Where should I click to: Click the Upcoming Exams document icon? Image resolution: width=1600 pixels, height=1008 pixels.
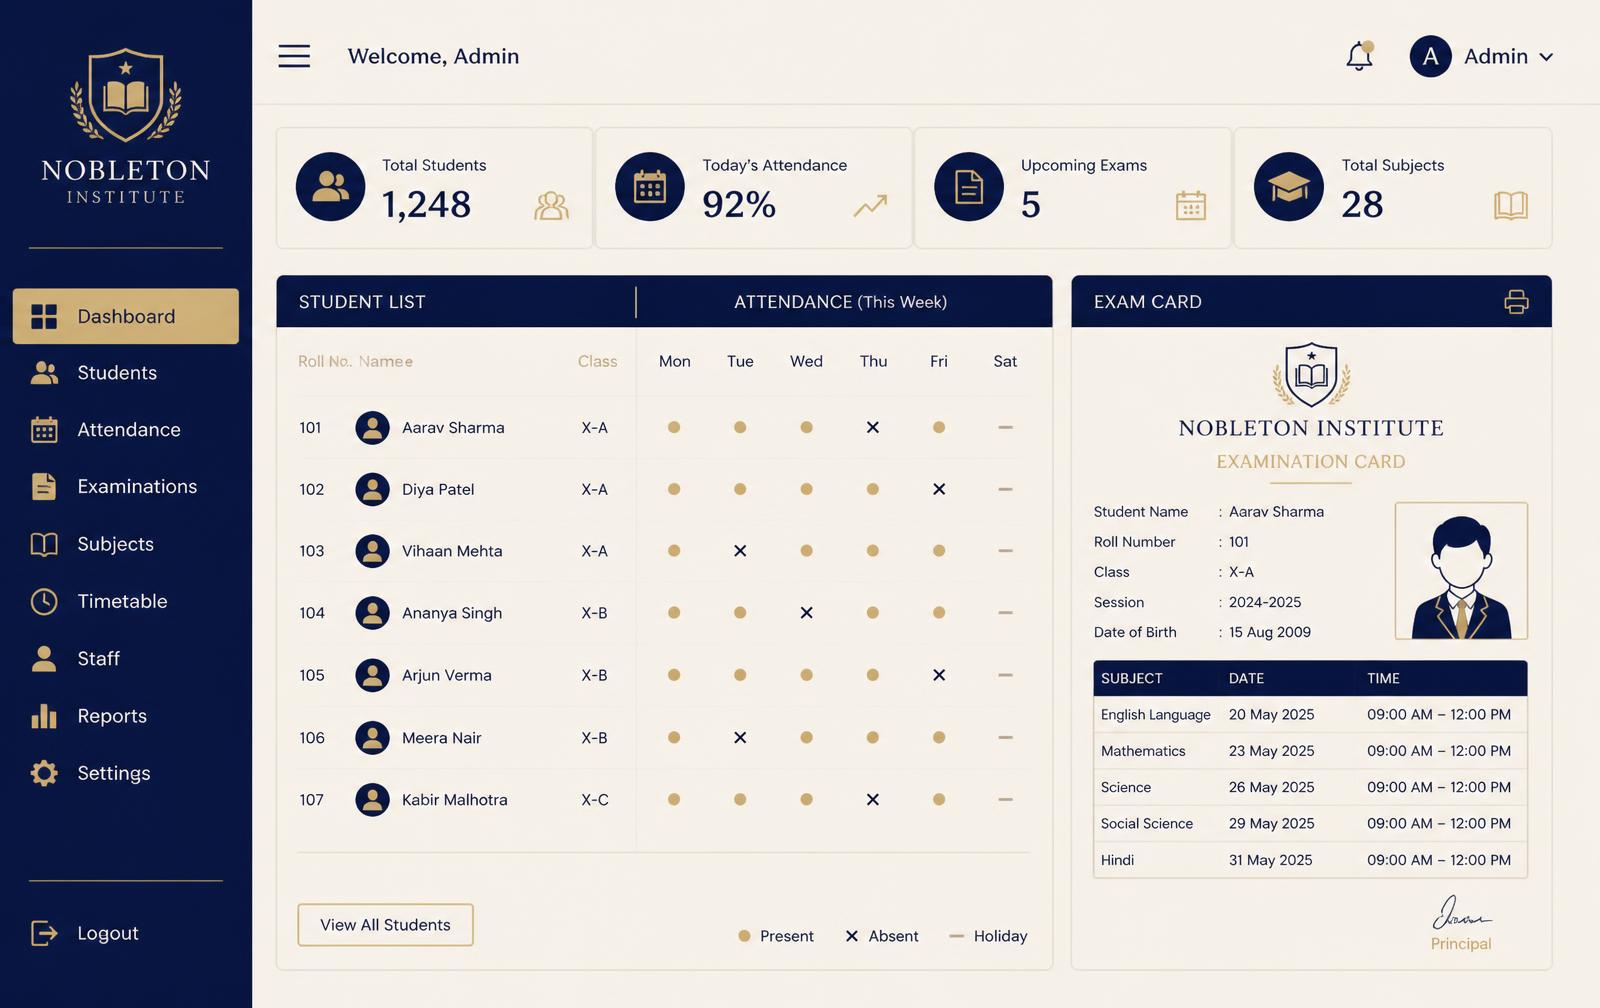(969, 187)
